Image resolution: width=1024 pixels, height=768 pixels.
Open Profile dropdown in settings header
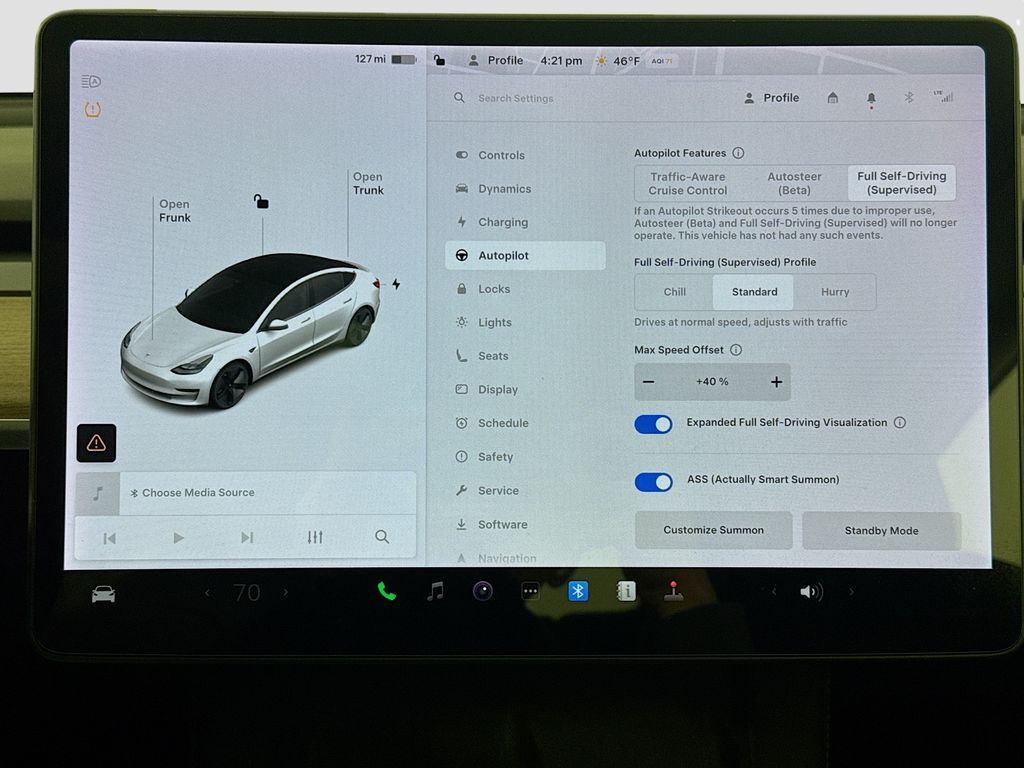(x=771, y=98)
